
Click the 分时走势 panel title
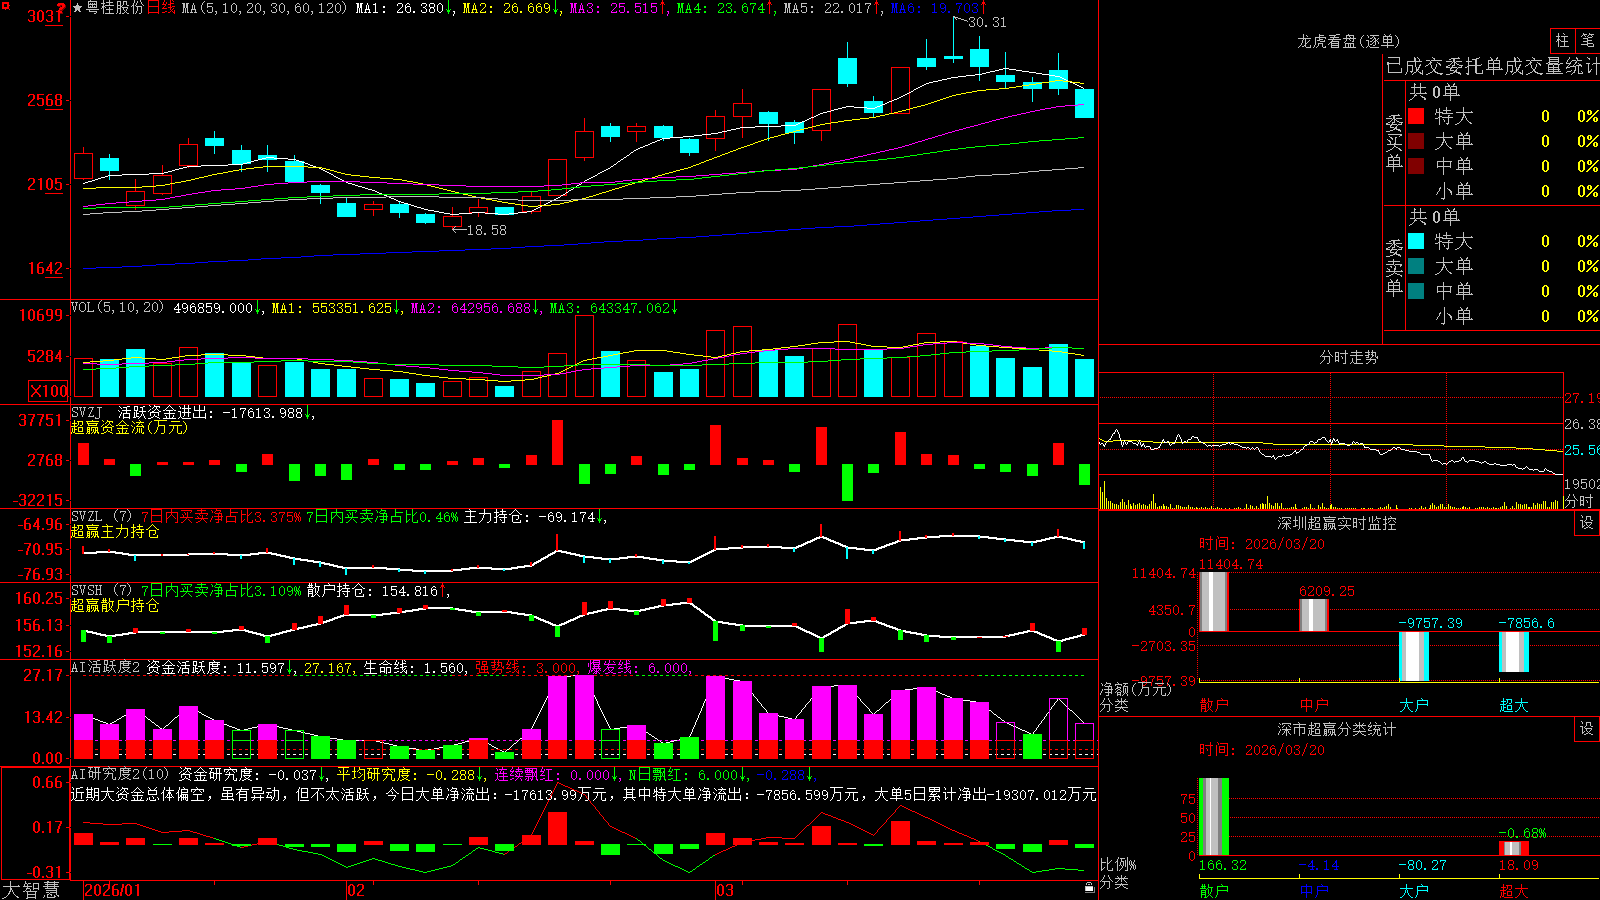point(1348,357)
